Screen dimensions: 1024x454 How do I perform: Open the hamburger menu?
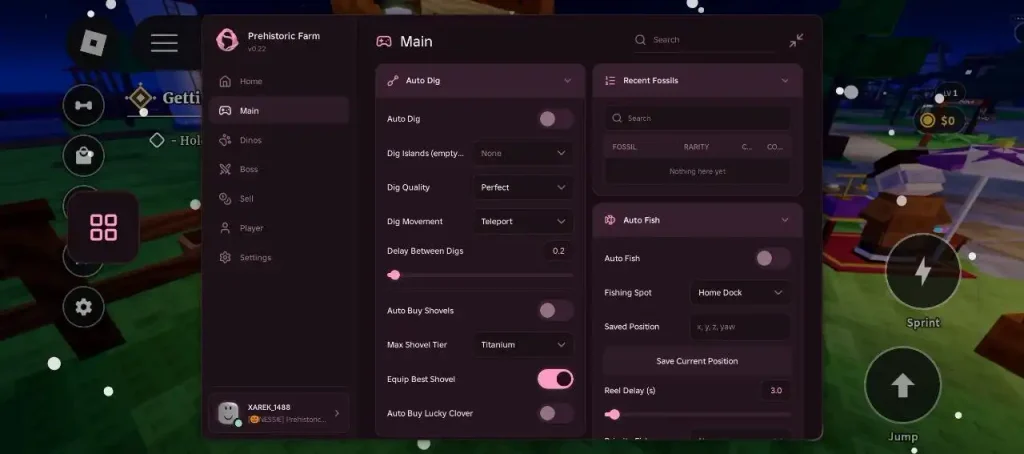click(164, 43)
